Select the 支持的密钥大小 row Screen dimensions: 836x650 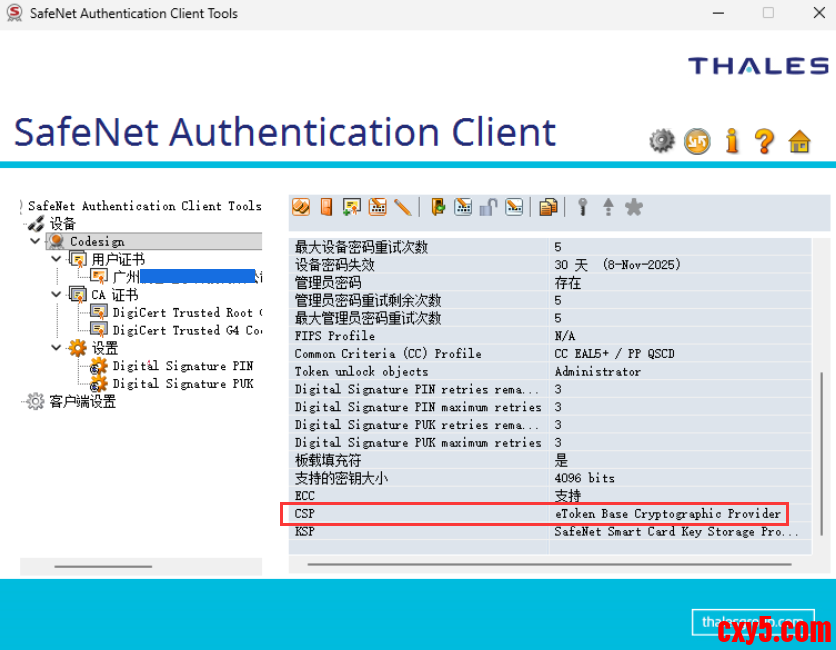point(550,478)
